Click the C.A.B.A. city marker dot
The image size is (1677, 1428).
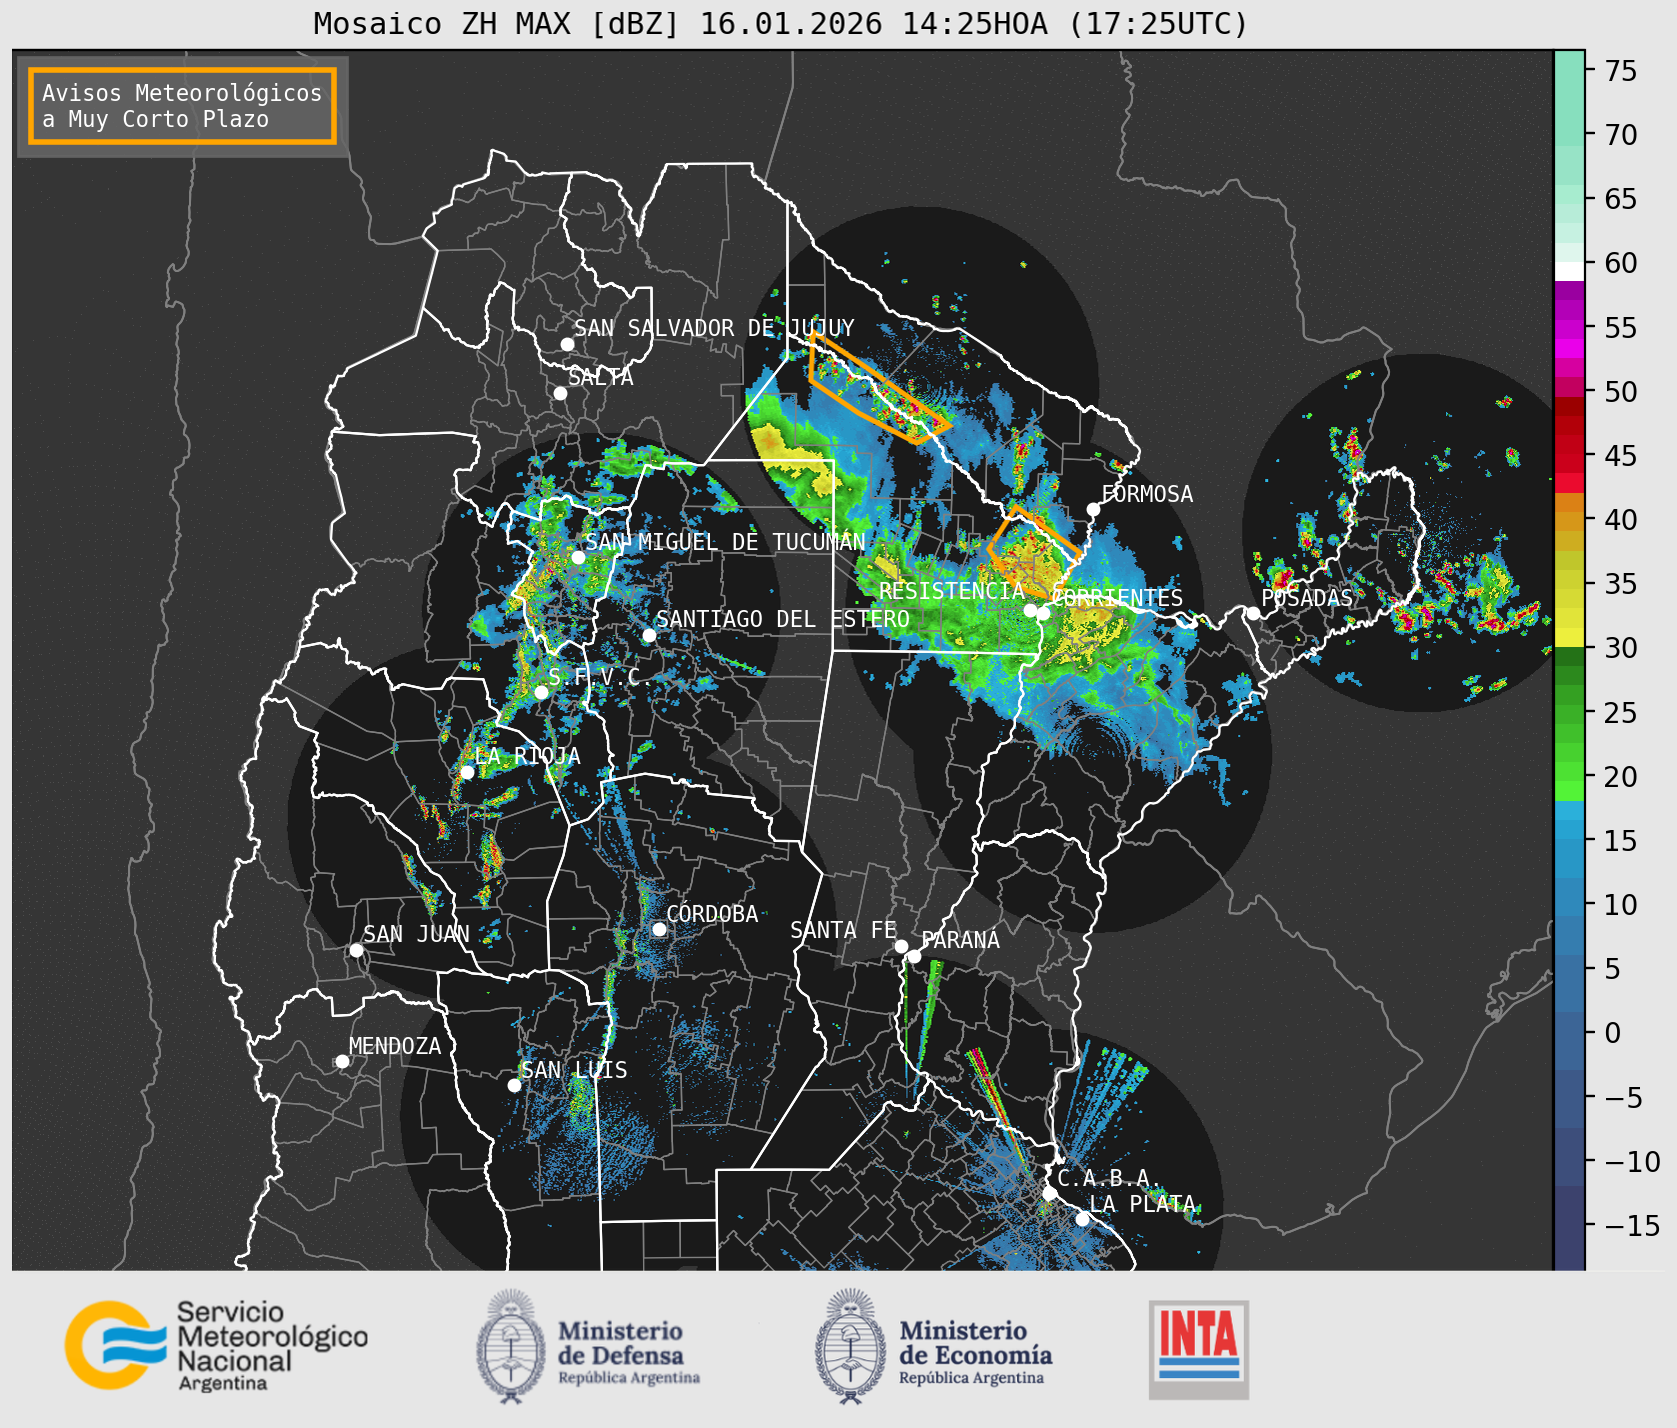pos(1050,1194)
